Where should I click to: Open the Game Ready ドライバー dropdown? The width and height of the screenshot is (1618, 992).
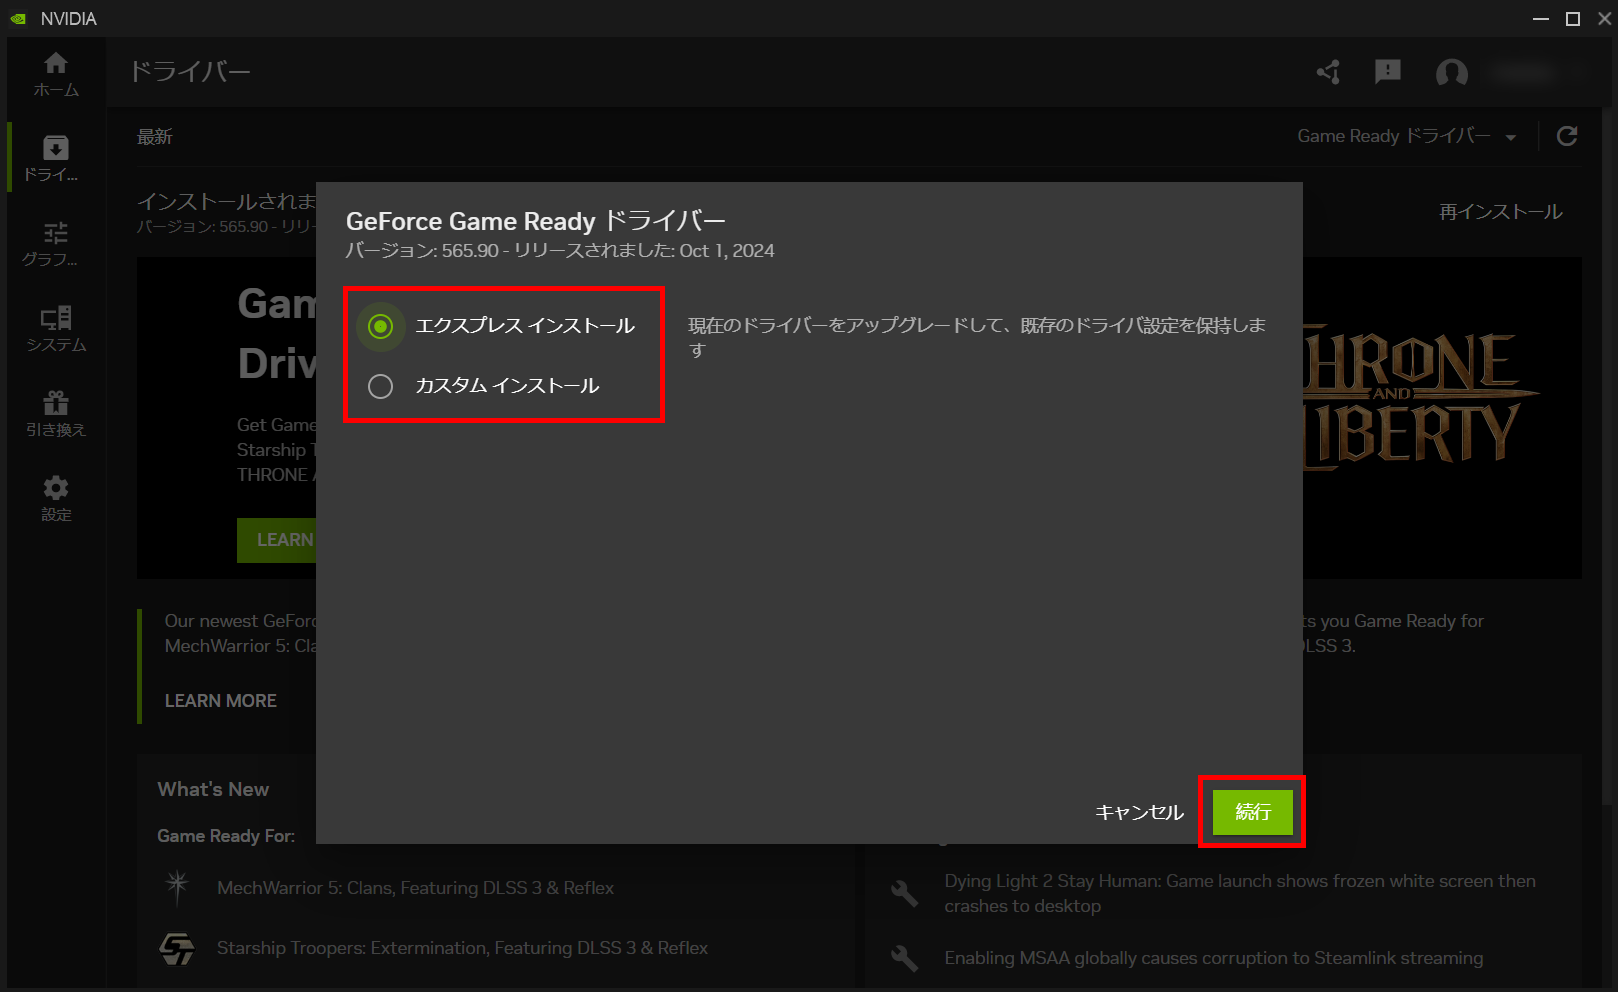pyautogui.click(x=1407, y=136)
